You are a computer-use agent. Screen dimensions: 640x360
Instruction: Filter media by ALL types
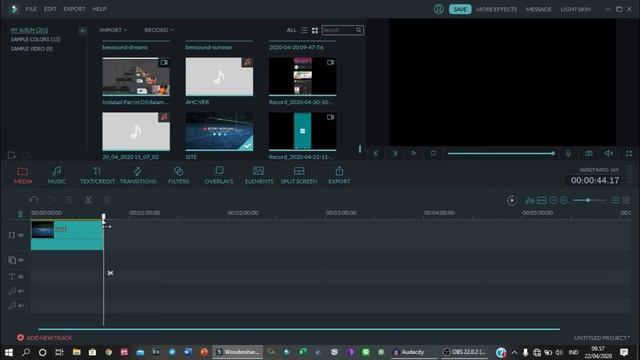[291, 30]
